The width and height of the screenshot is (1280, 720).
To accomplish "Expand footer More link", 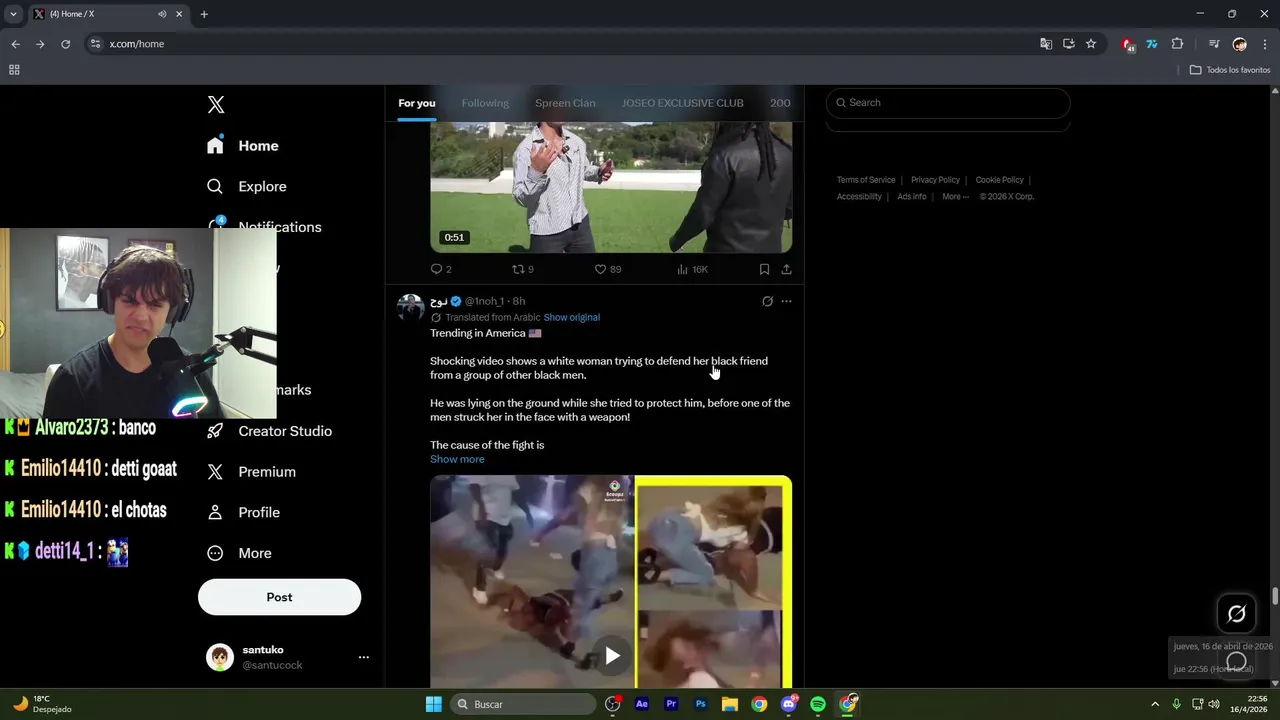I will (955, 197).
